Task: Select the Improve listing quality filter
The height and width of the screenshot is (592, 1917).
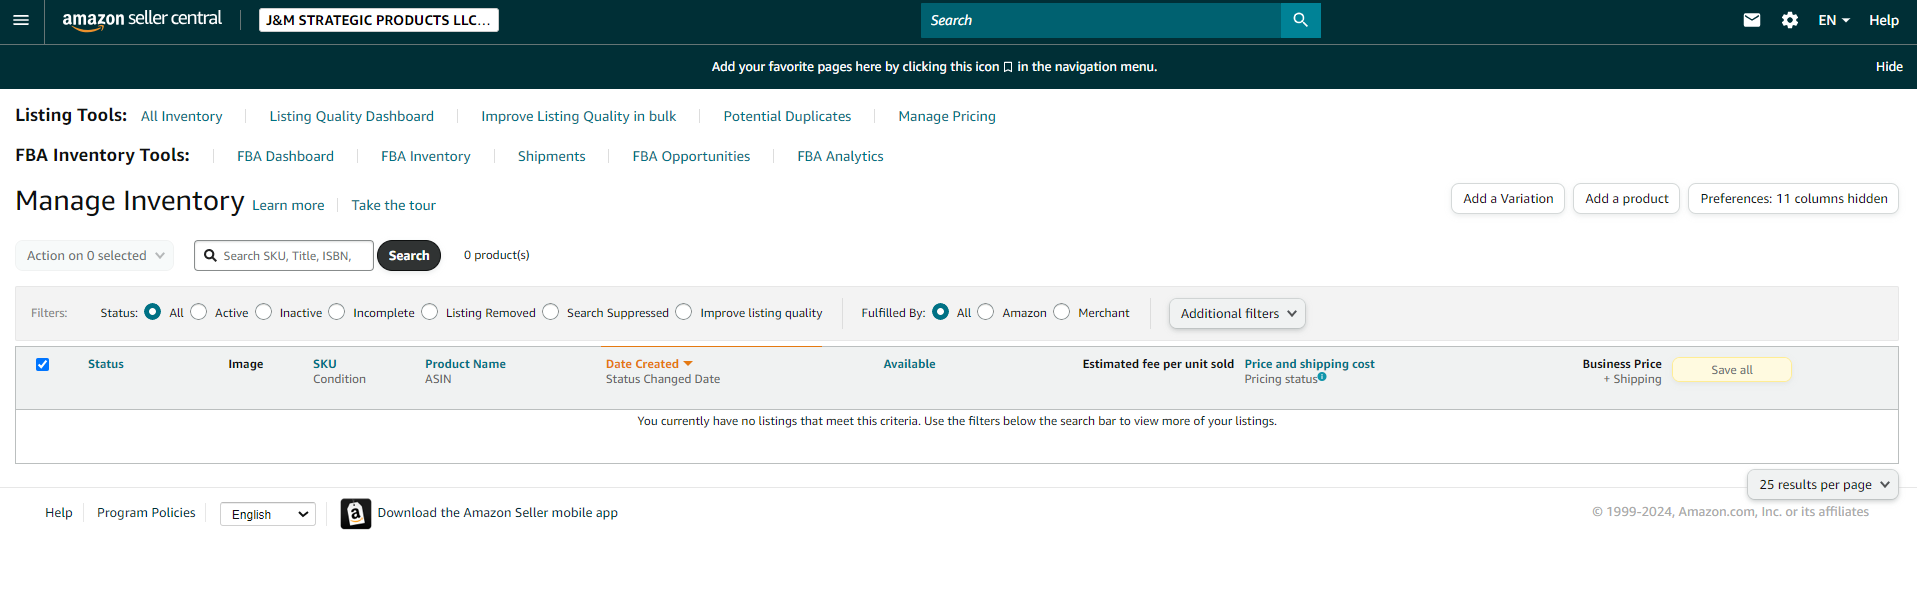Action: pyautogui.click(x=684, y=312)
